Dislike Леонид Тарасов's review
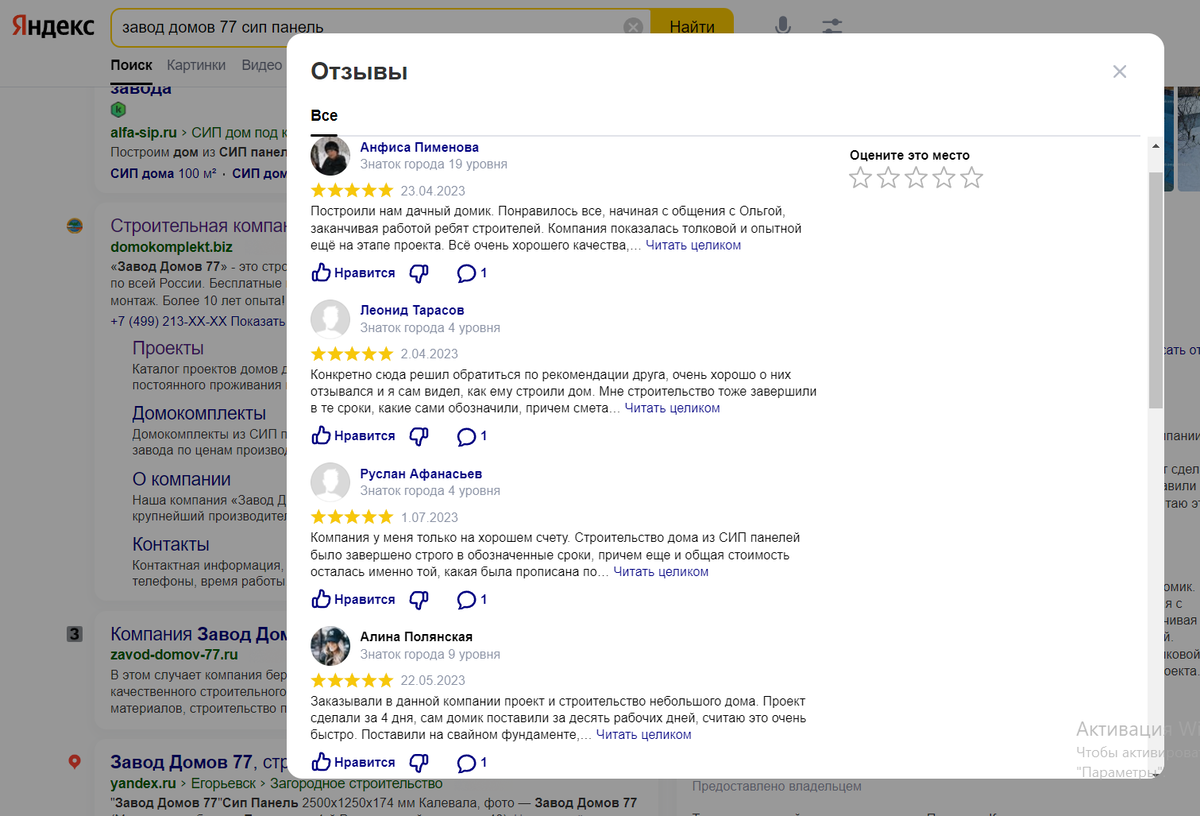 420,436
